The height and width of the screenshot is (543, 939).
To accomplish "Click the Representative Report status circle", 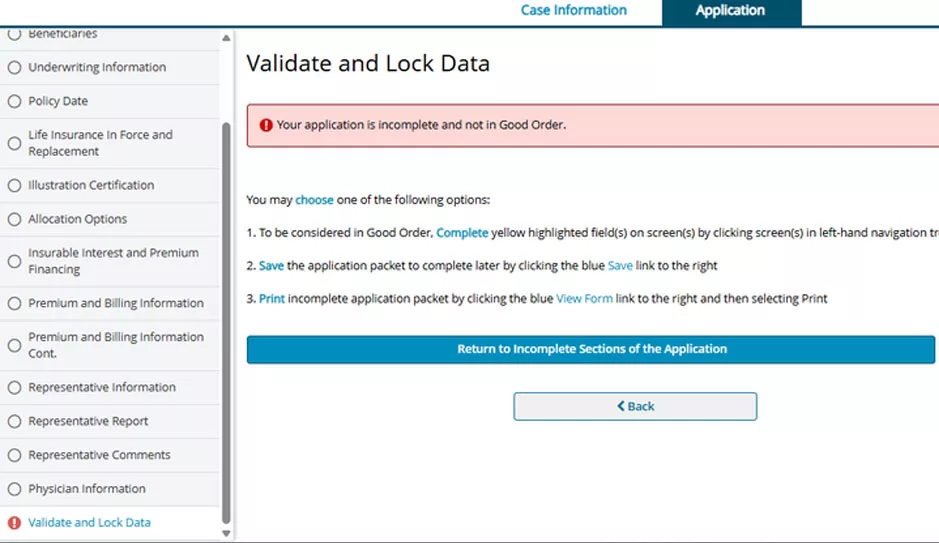I will 14,421.
